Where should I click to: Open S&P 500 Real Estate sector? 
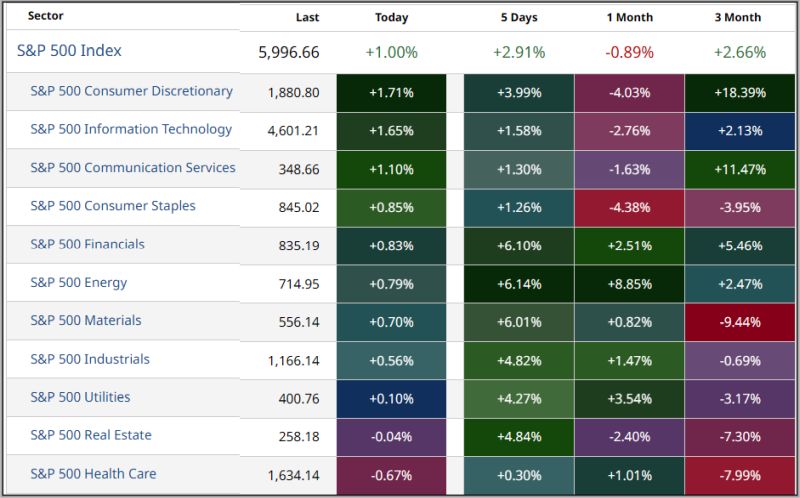(90, 436)
